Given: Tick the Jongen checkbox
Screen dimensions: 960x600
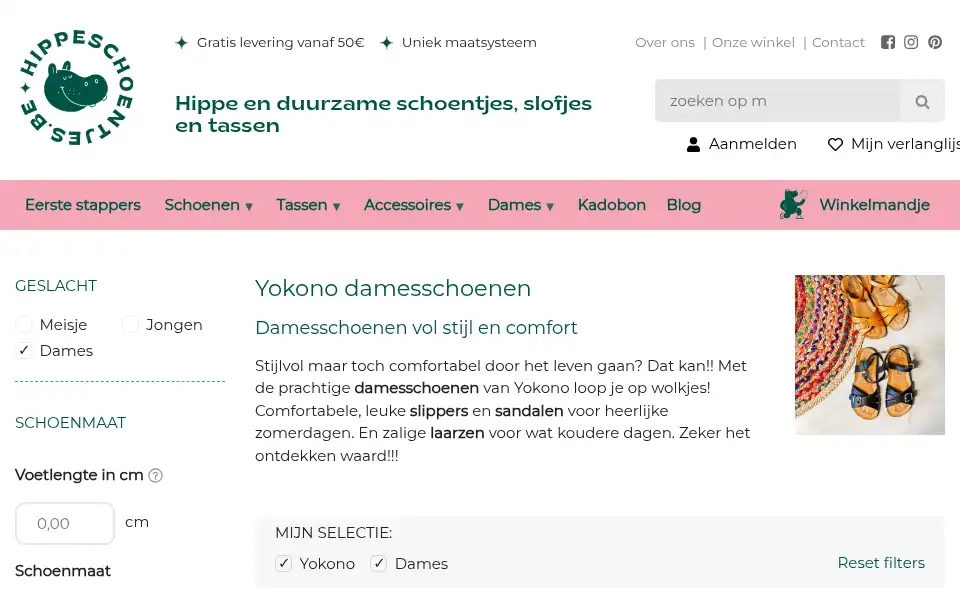Looking at the screenshot, I should [x=130, y=324].
